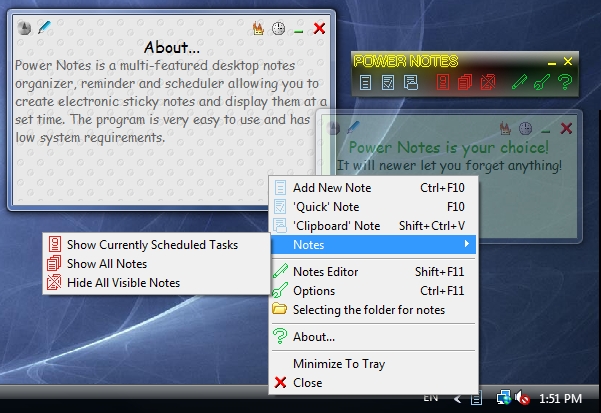The width and height of the screenshot is (601, 413).
Task: Click the round gray icon on About note
Action: pyautogui.click(x=24, y=28)
